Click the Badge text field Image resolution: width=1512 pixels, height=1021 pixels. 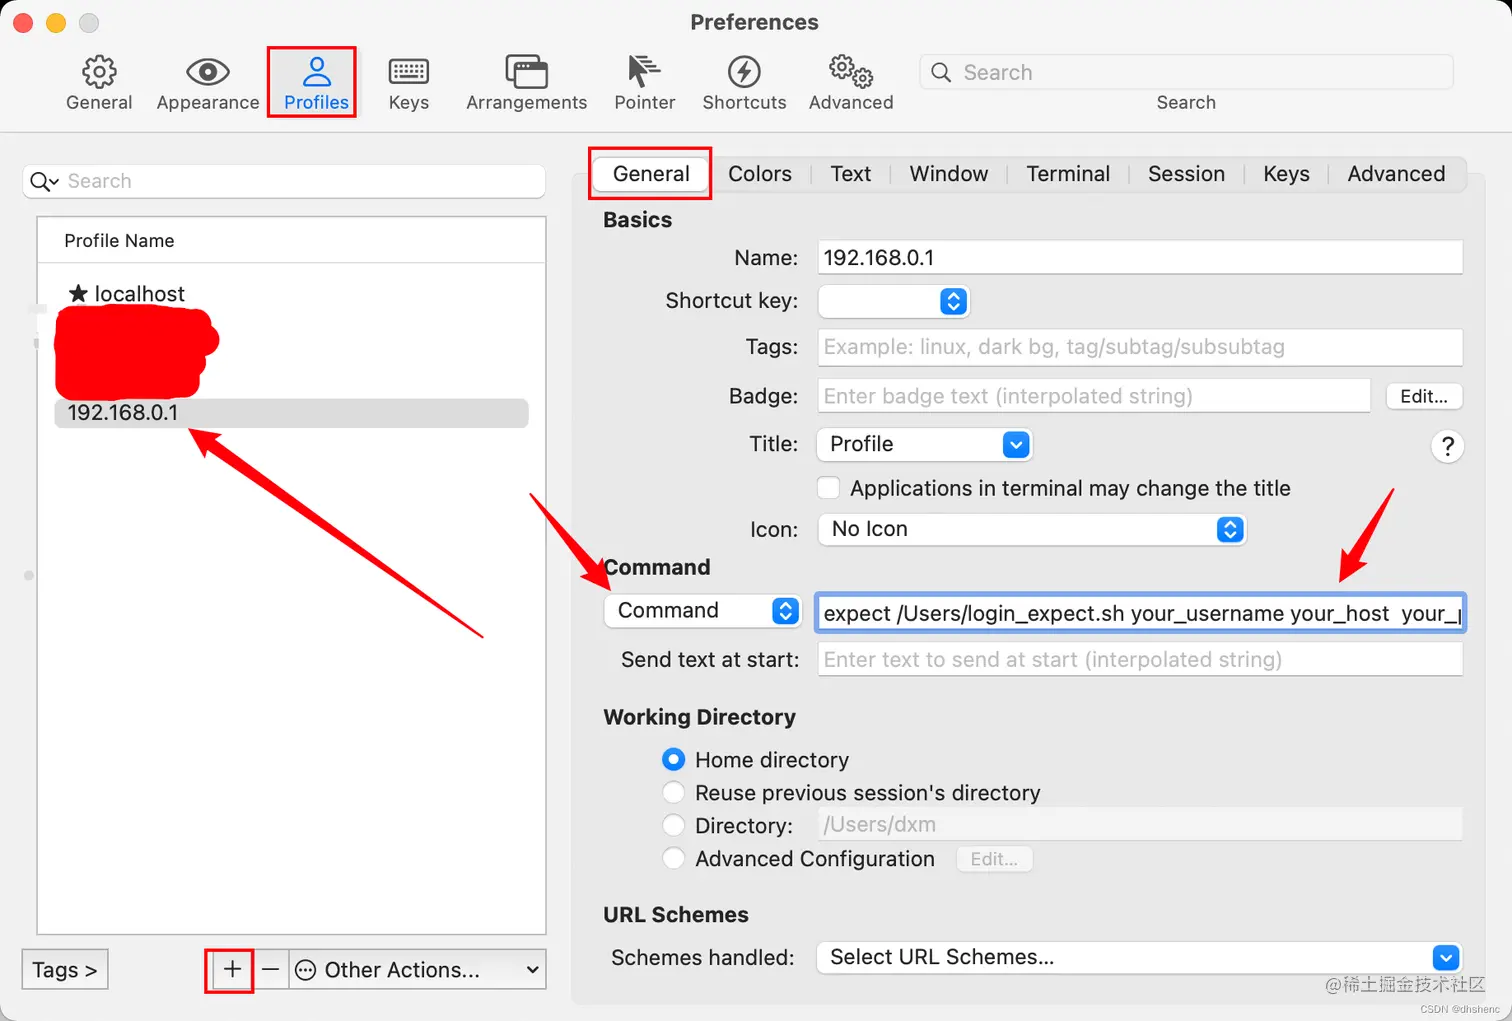(1094, 396)
